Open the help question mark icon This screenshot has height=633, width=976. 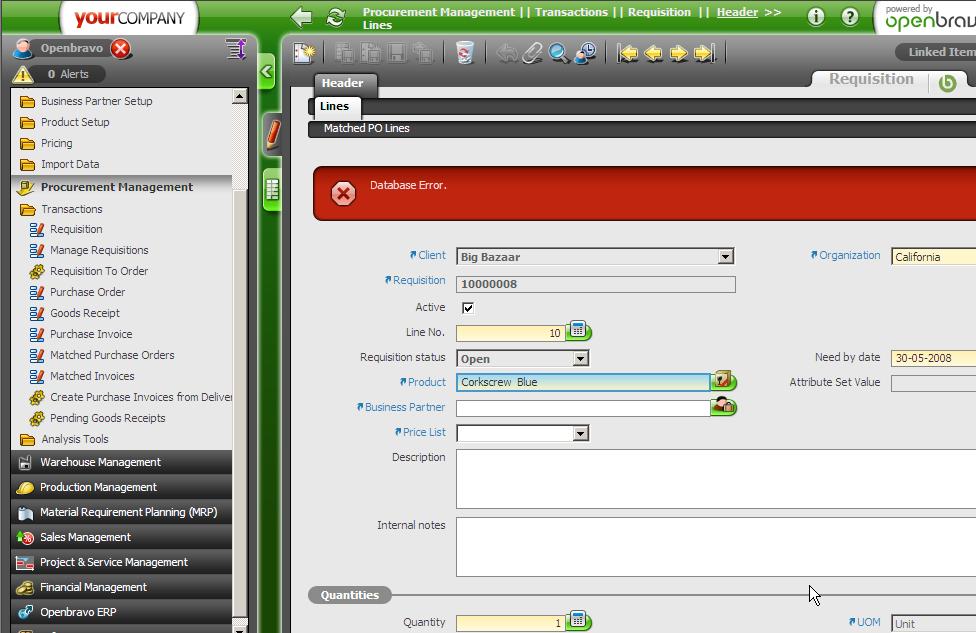click(x=850, y=17)
